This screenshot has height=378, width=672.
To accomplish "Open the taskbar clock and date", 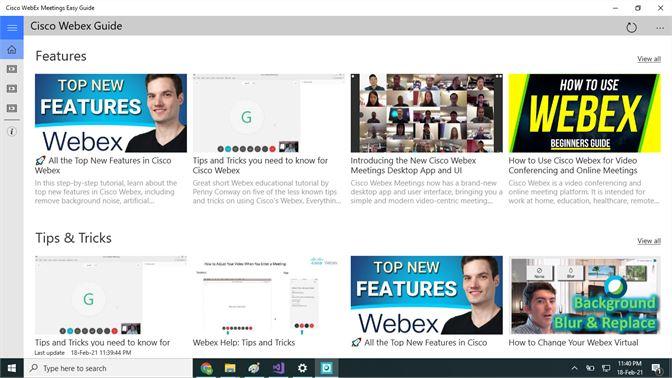I will [630, 368].
